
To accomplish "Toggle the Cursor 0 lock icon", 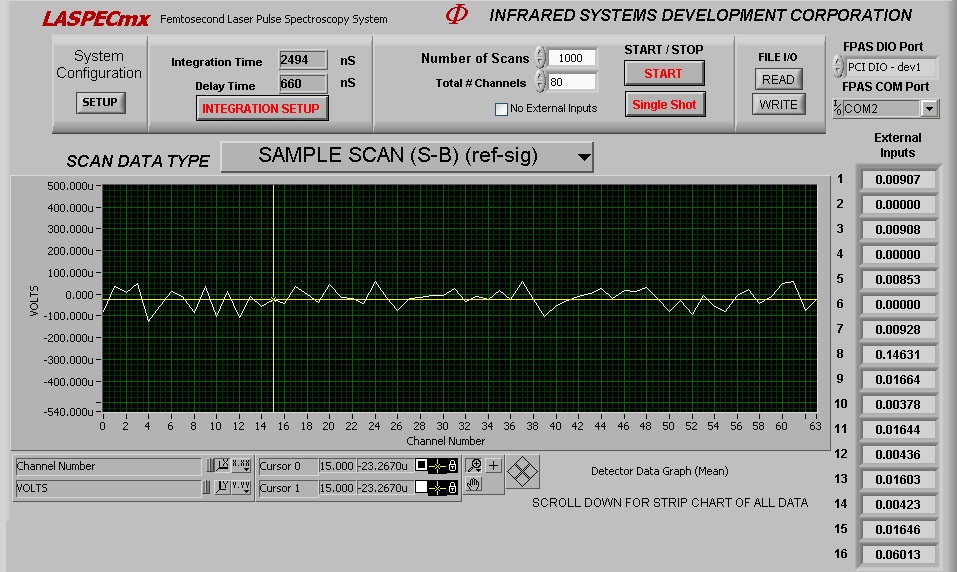I will [x=452, y=466].
